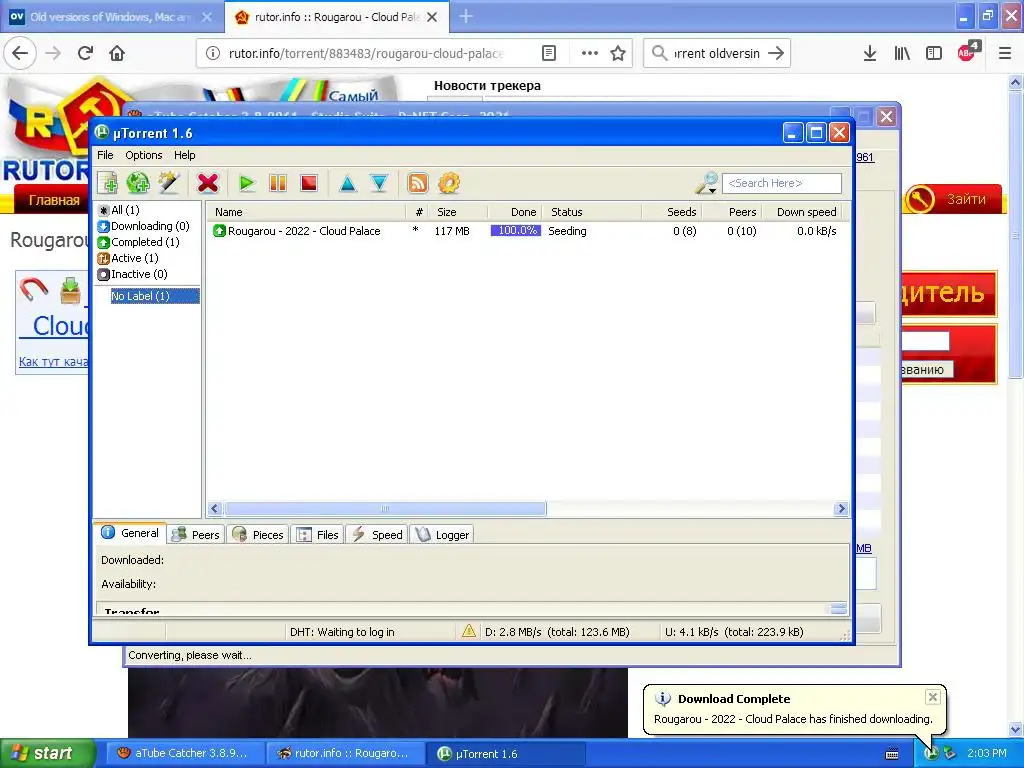Toggle Firefox sidebar icon

pos(934,54)
